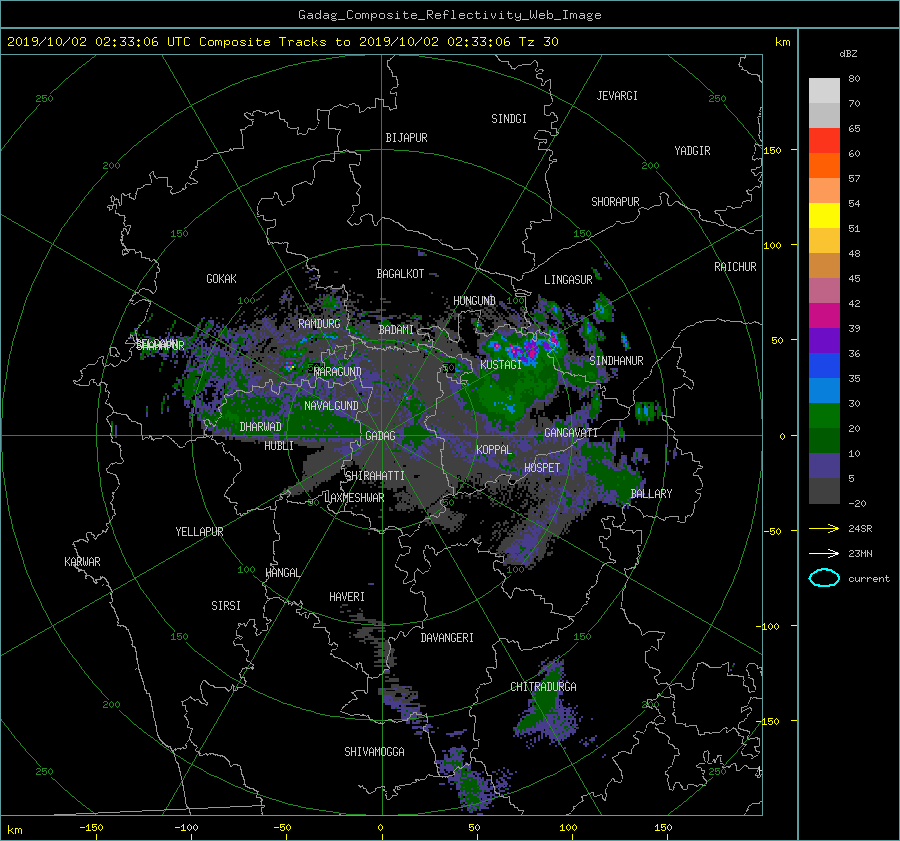Image resolution: width=900 pixels, height=841 pixels.
Task: Pick the dark orange 57-60 dBZ swatch
Action: tap(824, 165)
